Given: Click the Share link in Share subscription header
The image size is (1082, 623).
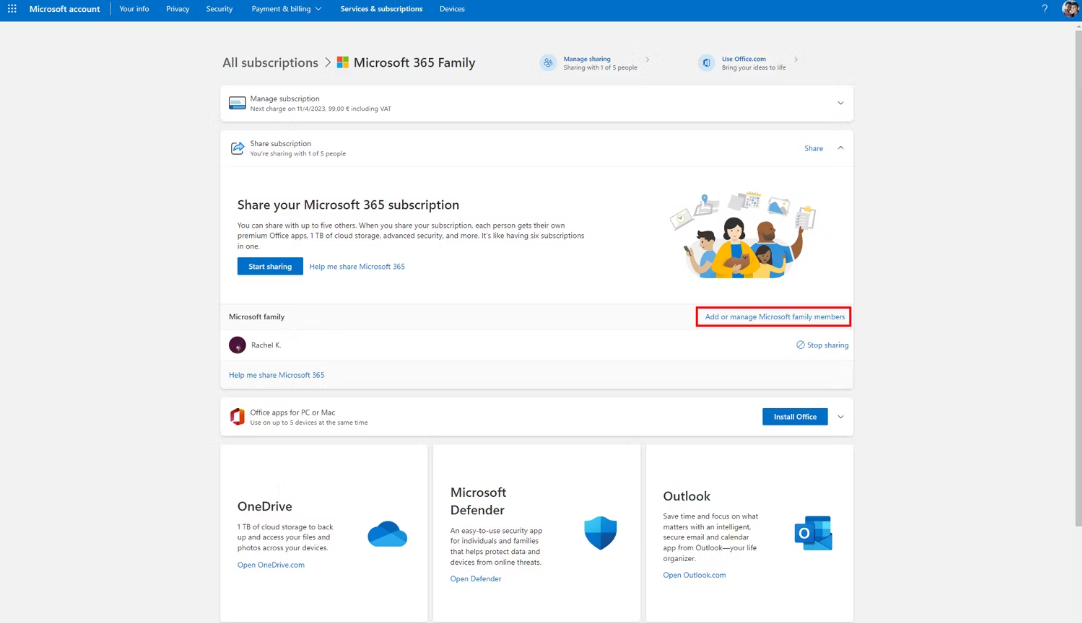Looking at the screenshot, I should click(814, 148).
